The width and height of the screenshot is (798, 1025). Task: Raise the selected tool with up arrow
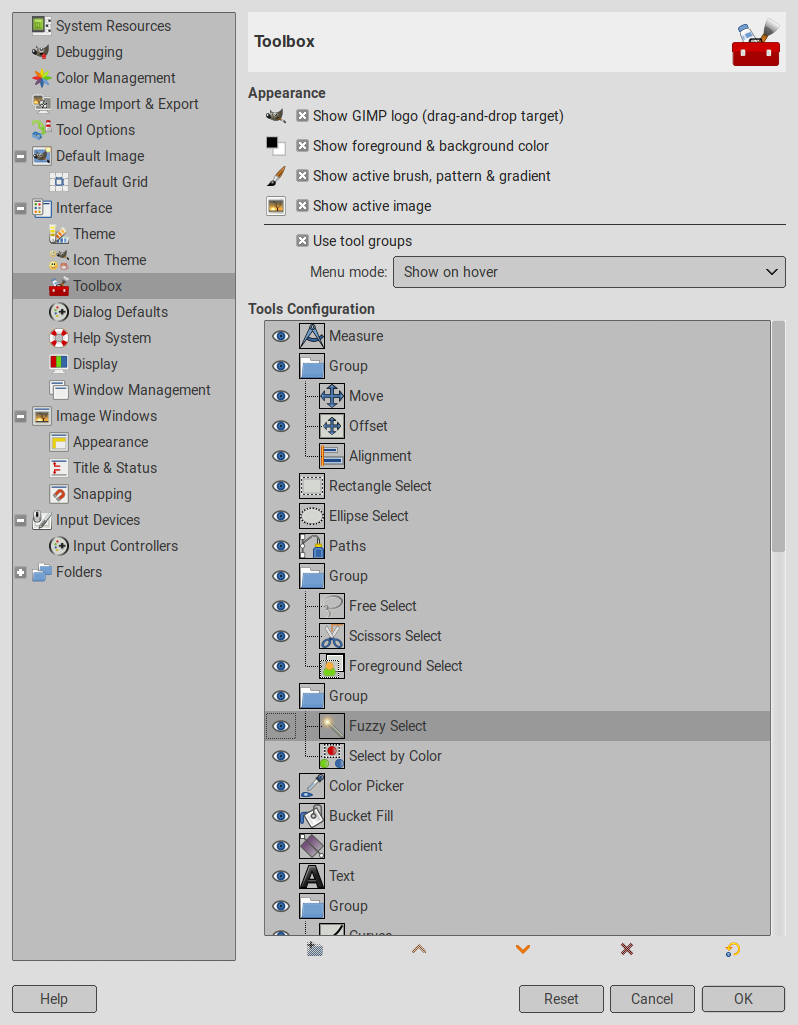(419, 949)
